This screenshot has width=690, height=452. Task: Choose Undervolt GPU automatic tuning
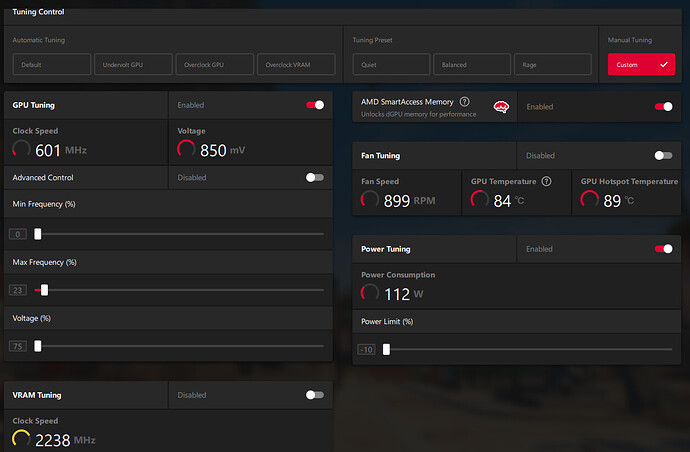(x=133, y=64)
